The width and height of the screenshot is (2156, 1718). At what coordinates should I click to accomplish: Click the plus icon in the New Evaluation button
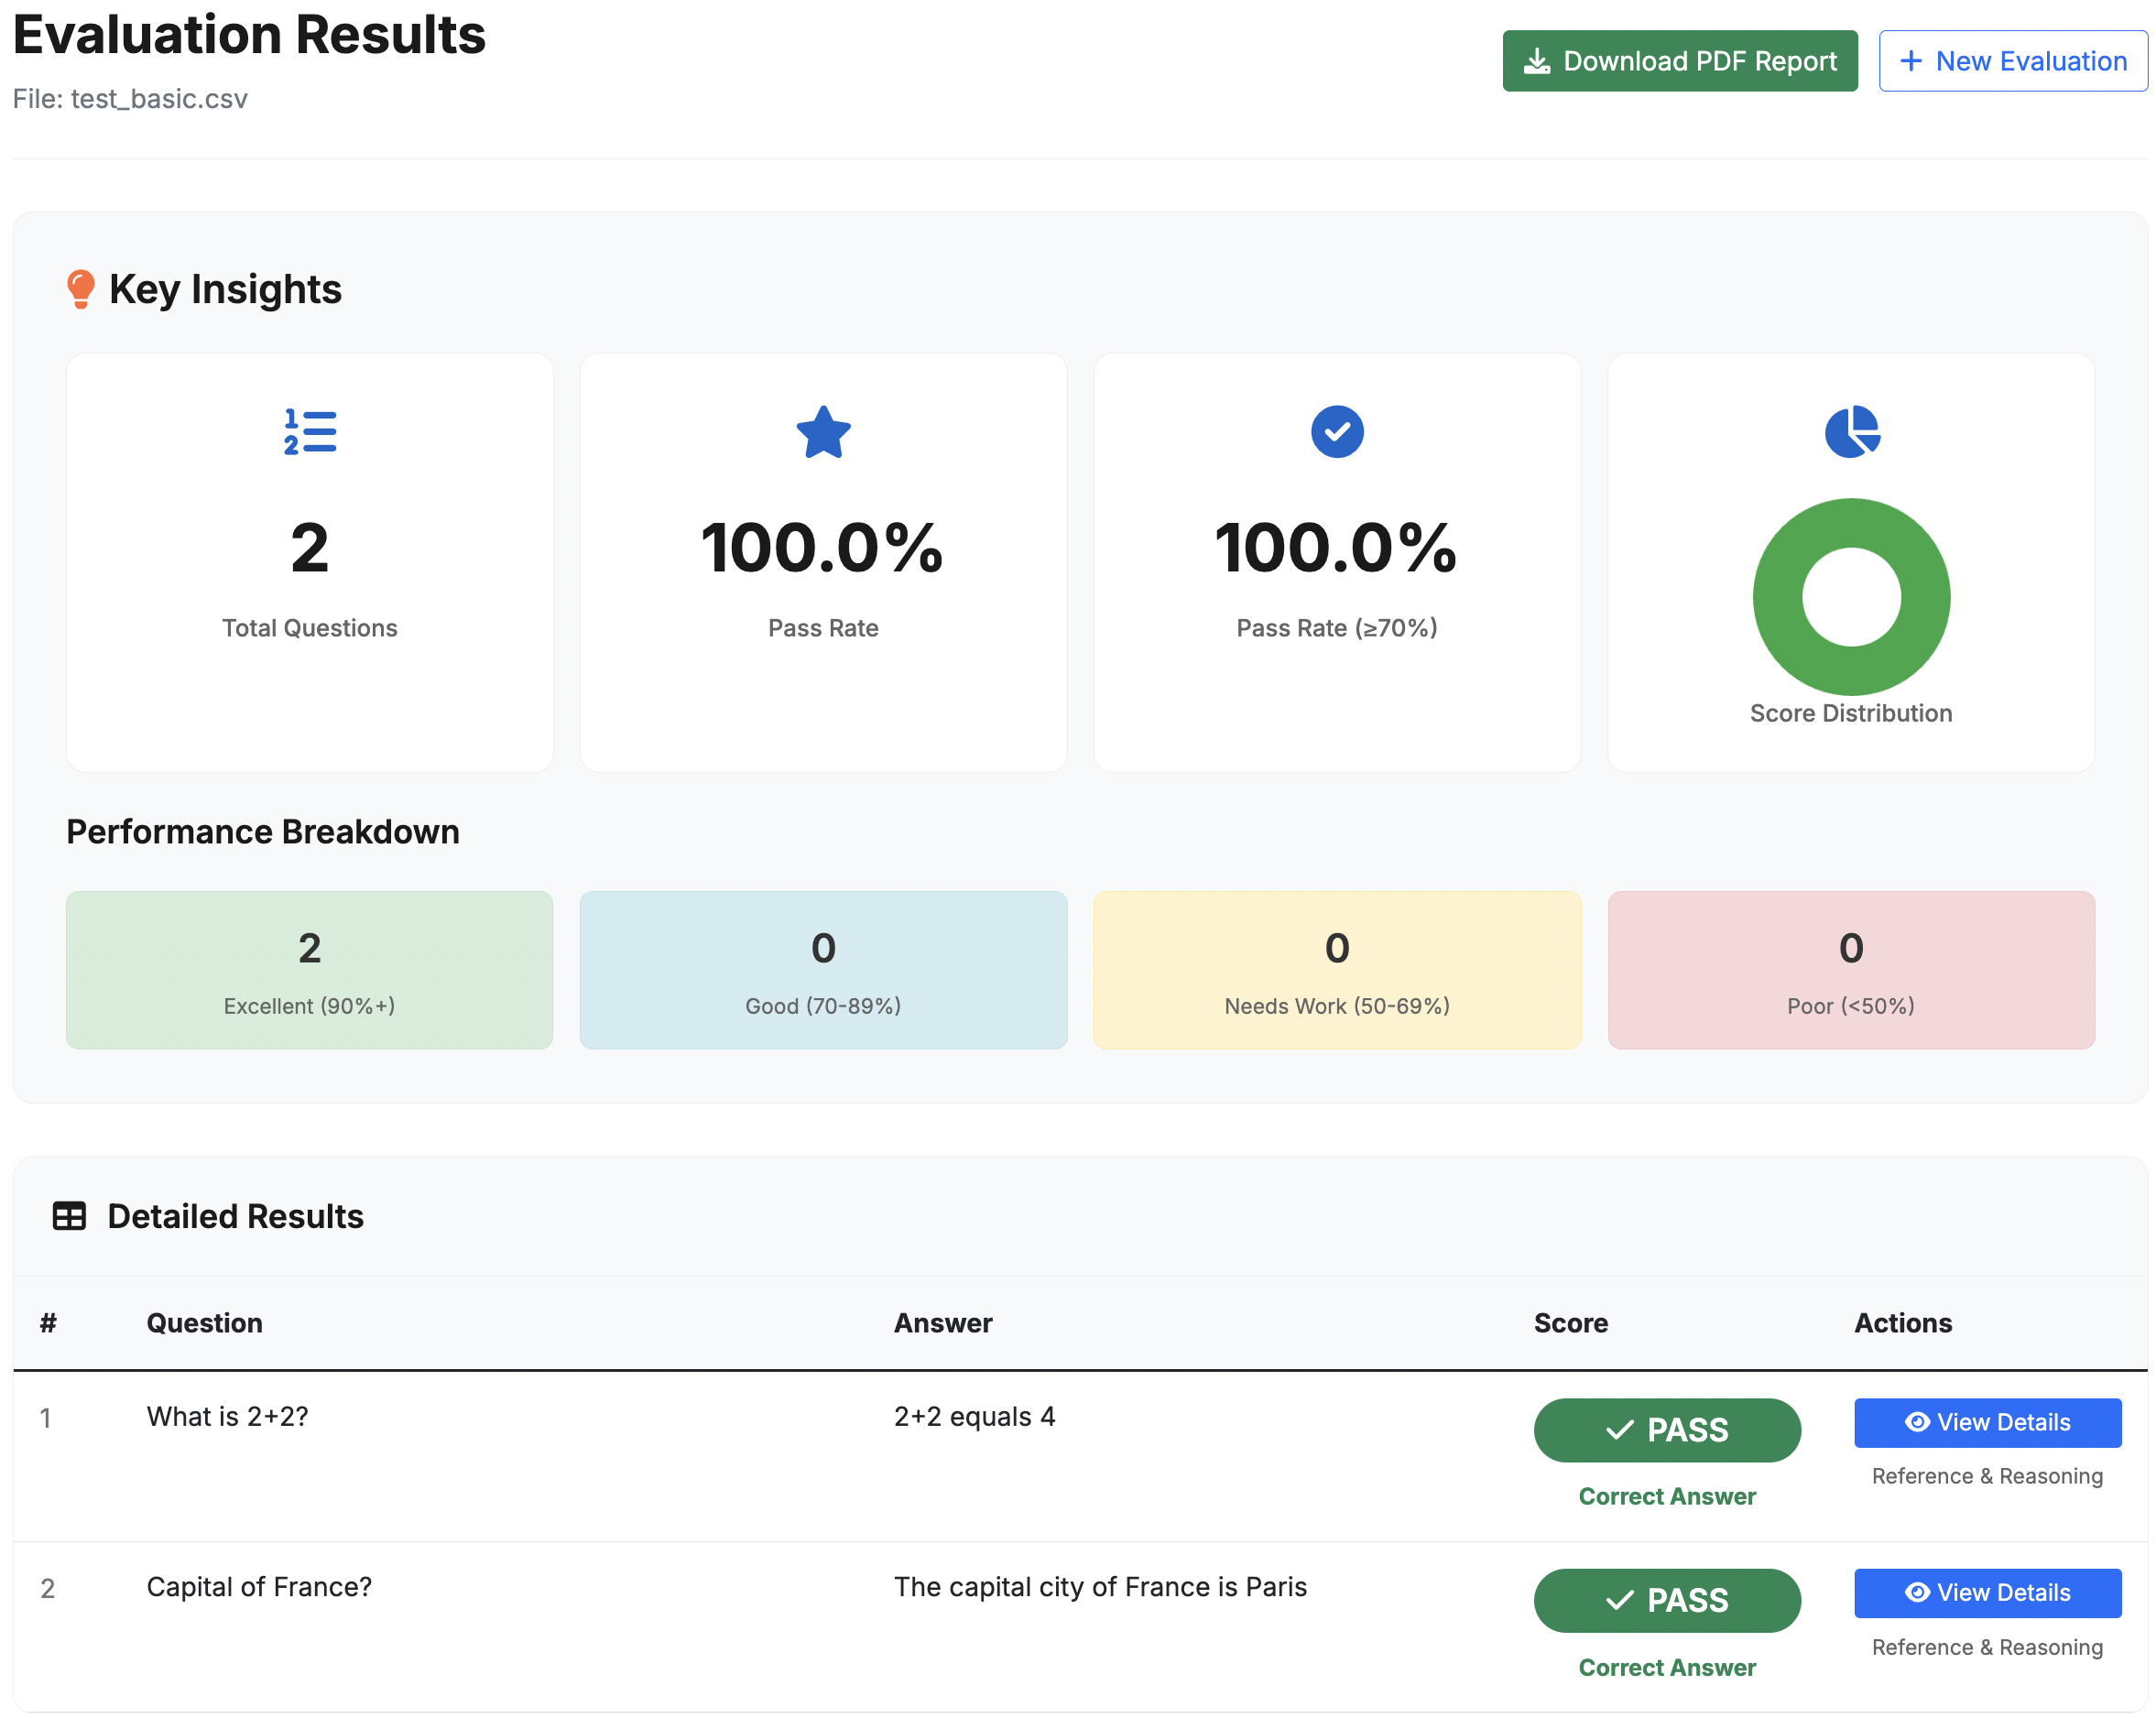click(x=1910, y=61)
